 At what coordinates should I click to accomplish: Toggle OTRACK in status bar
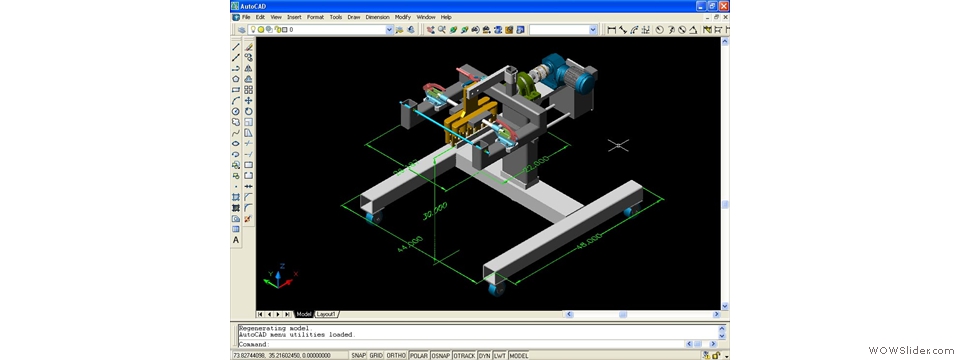click(x=464, y=355)
